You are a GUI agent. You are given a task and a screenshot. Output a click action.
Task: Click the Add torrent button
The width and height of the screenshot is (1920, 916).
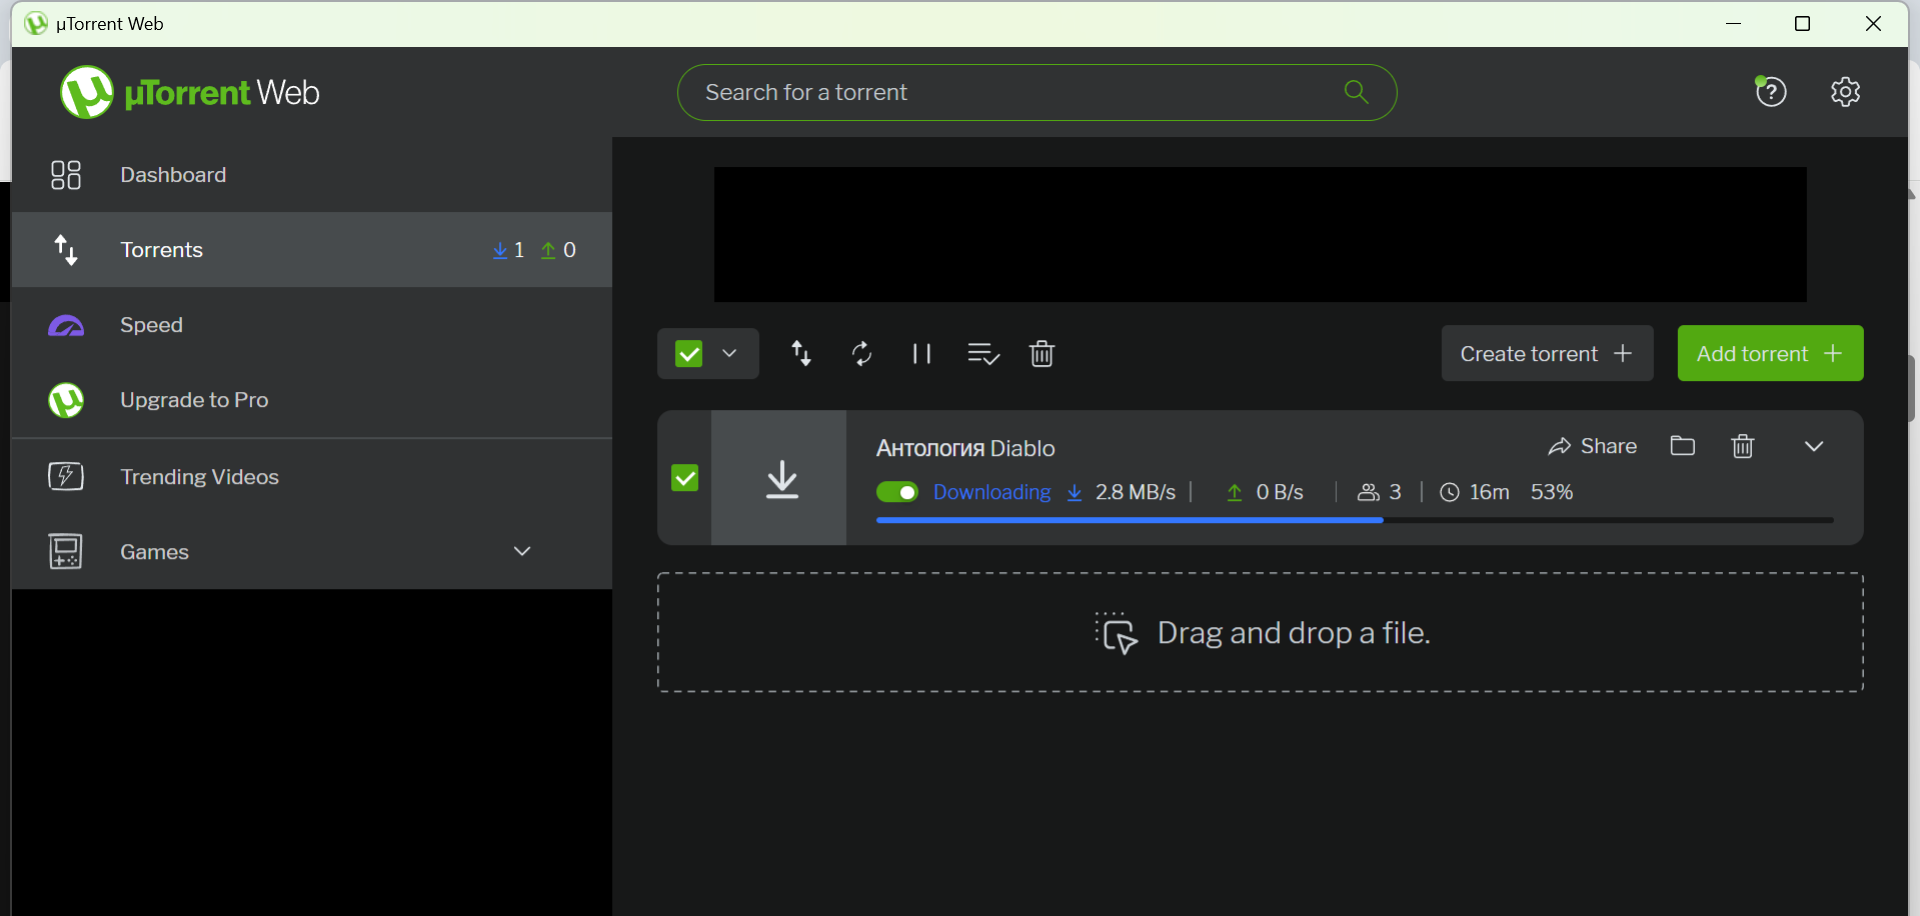tap(1769, 354)
